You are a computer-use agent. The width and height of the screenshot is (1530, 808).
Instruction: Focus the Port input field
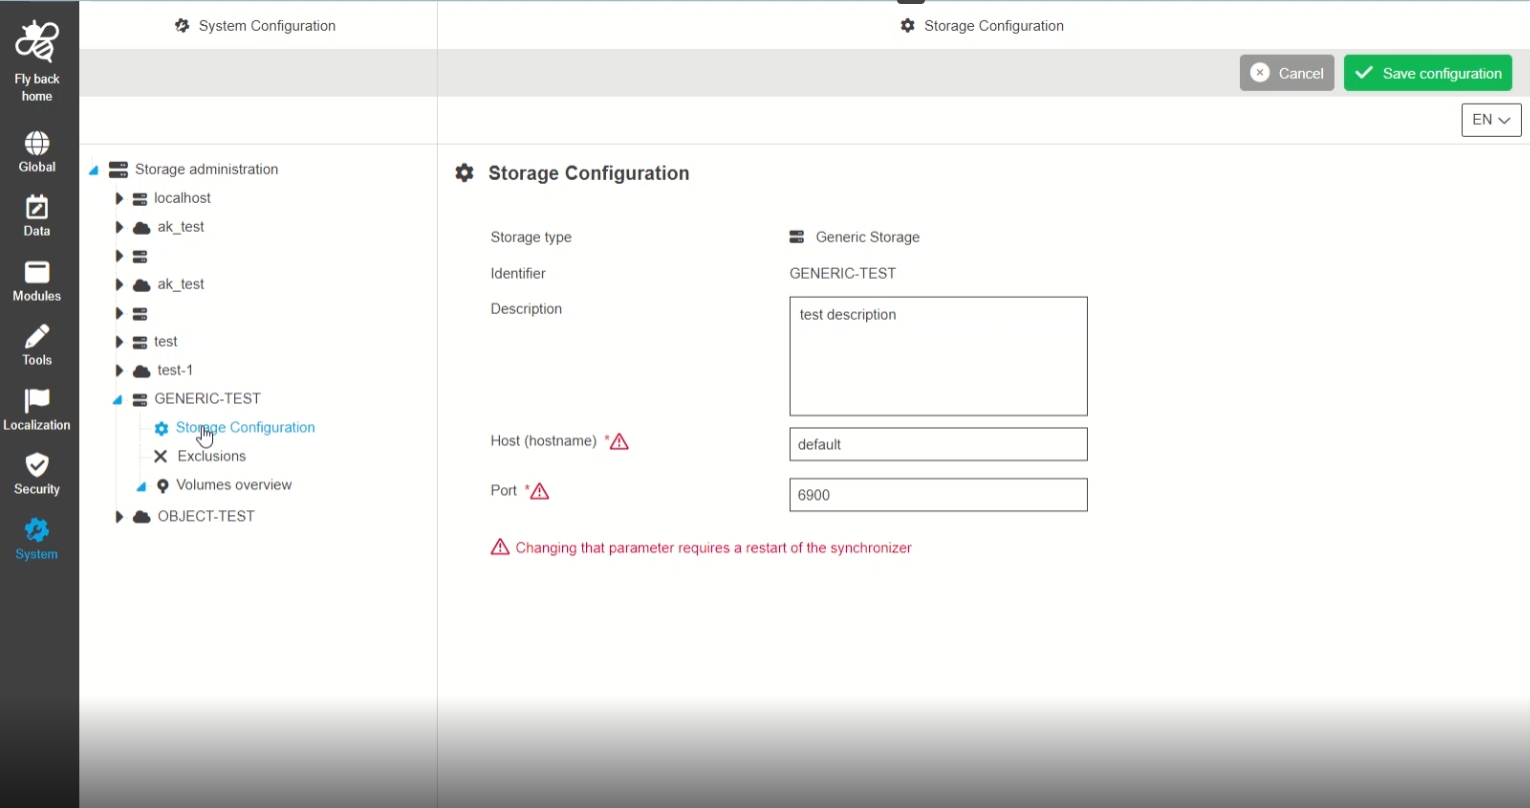937,495
